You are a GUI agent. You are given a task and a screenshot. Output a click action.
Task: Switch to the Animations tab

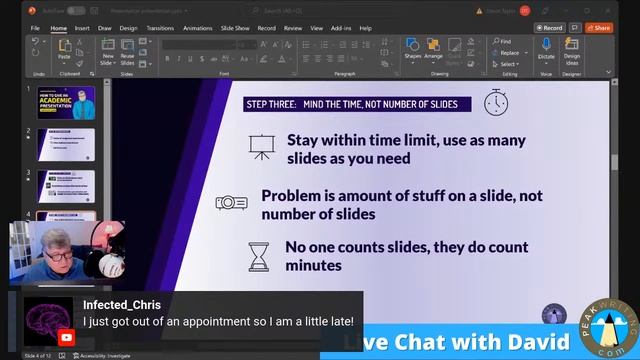pos(198,28)
